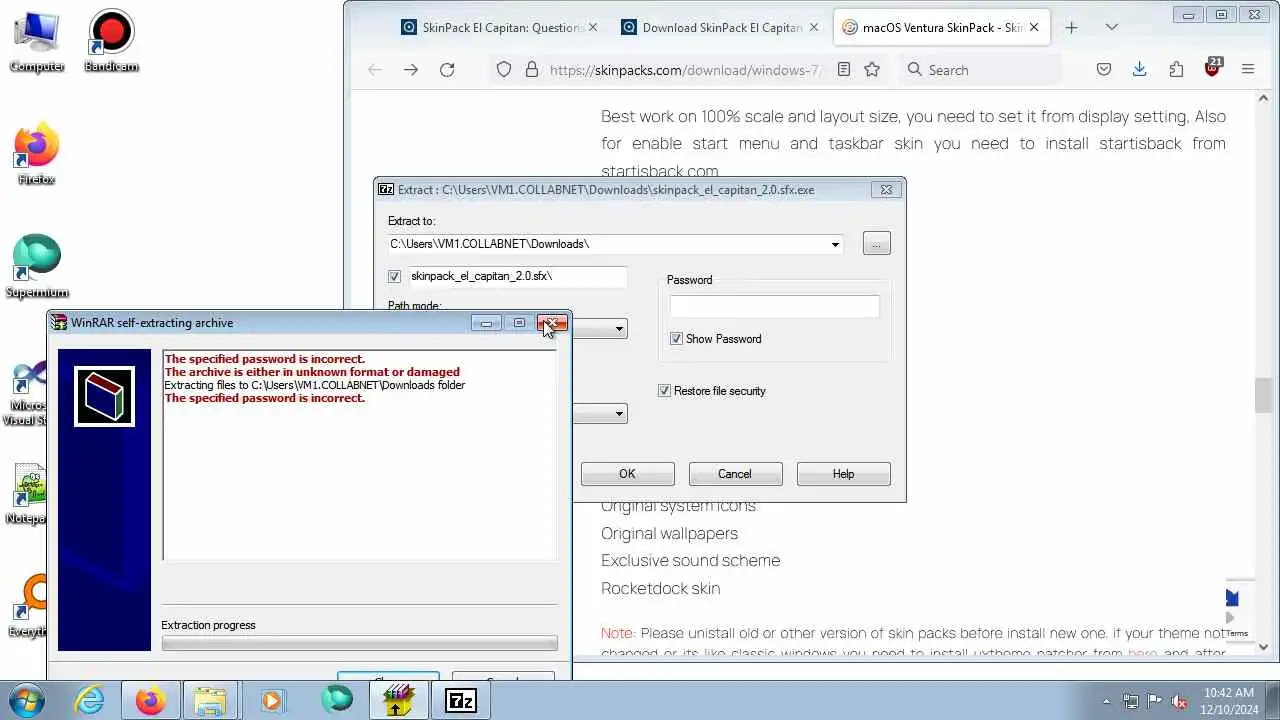This screenshot has height=720, width=1280.
Task: Save page to Pocket icon
Action: 1104,69
